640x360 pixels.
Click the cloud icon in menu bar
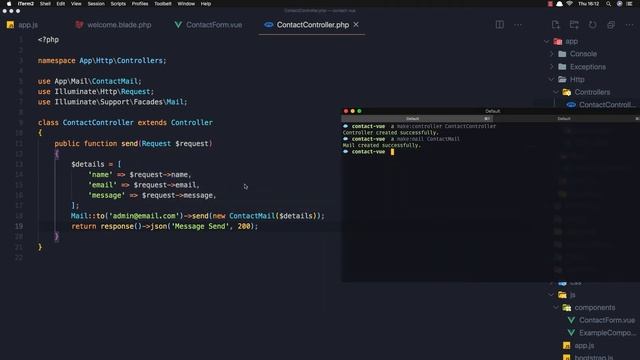pos(560,4)
